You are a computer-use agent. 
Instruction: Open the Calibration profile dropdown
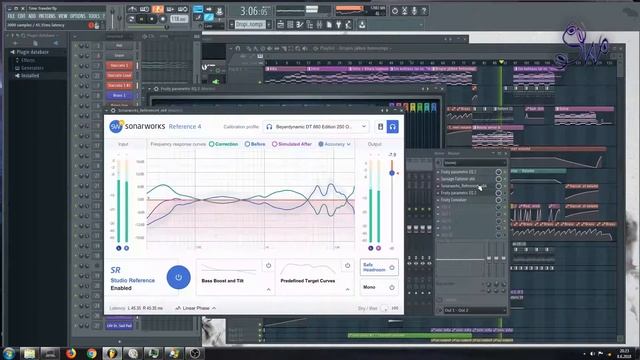[x=316, y=127]
